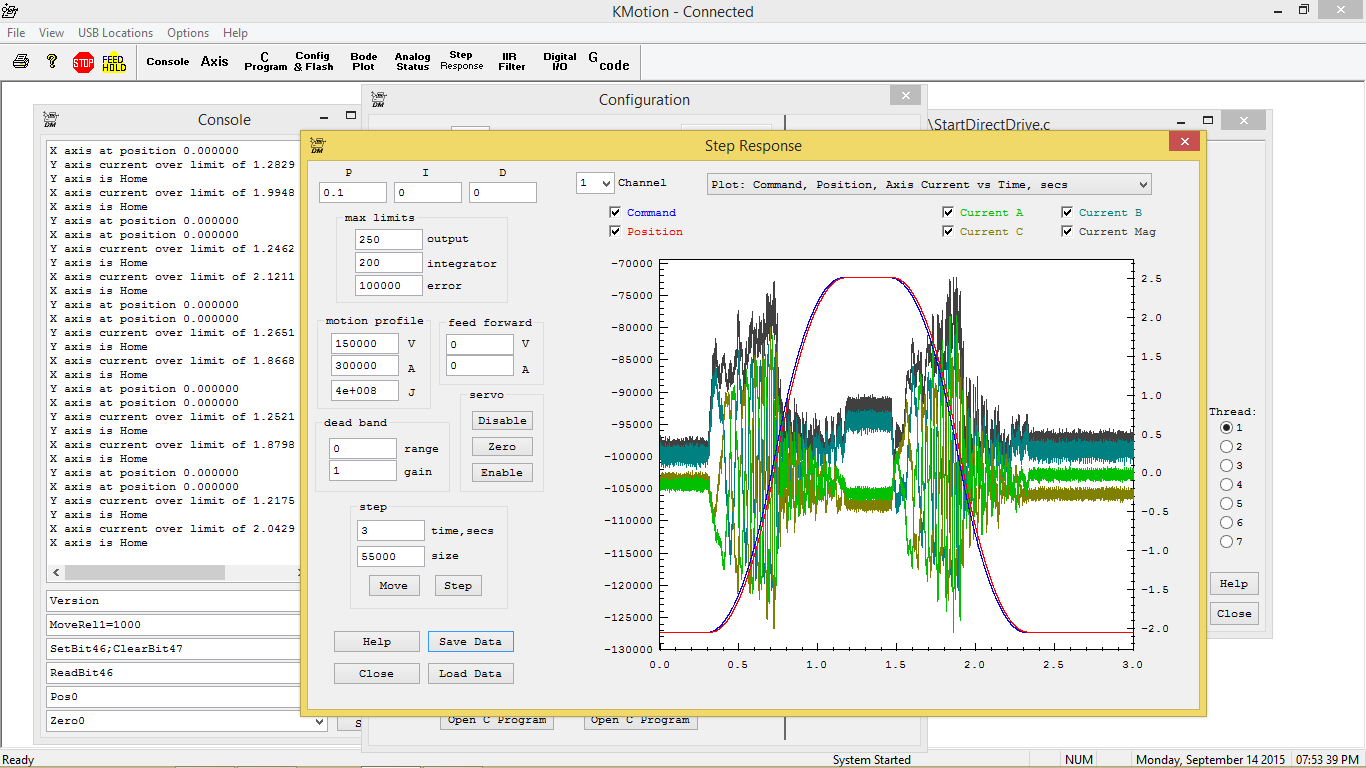
Task: Uncheck the Command plot checkbox
Action: (615, 213)
